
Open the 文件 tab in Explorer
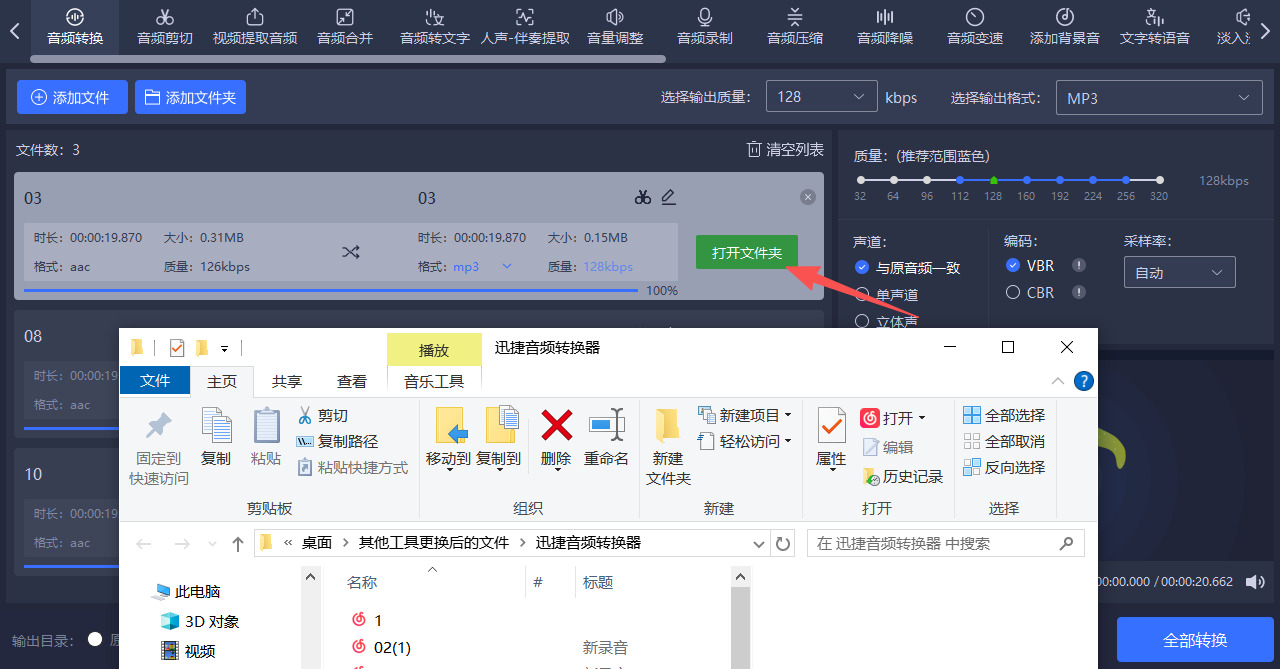155,381
